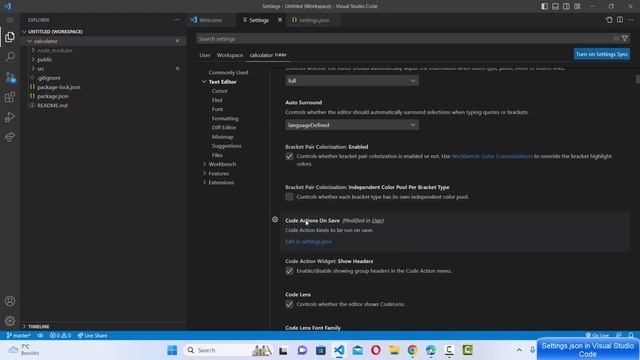640x360 pixels.
Task: Open notifications bell in status bar
Action: pos(631,336)
